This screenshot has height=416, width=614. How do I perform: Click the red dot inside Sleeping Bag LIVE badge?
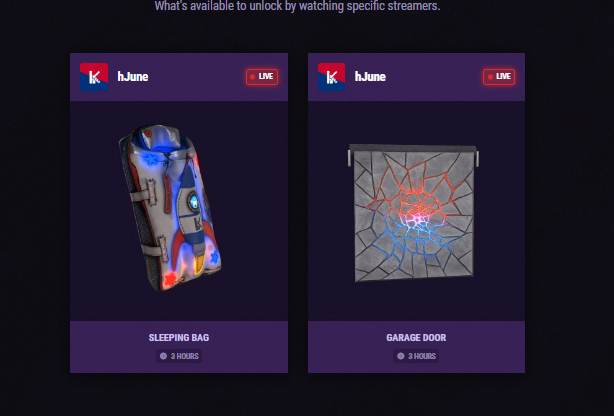coord(253,77)
